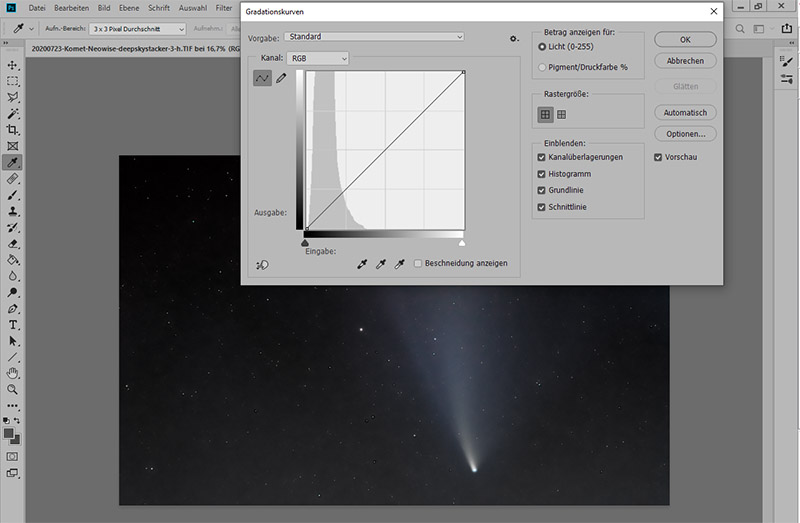The height and width of the screenshot is (523, 800).
Task: Select the Zoom tool
Action: click(x=13, y=390)
